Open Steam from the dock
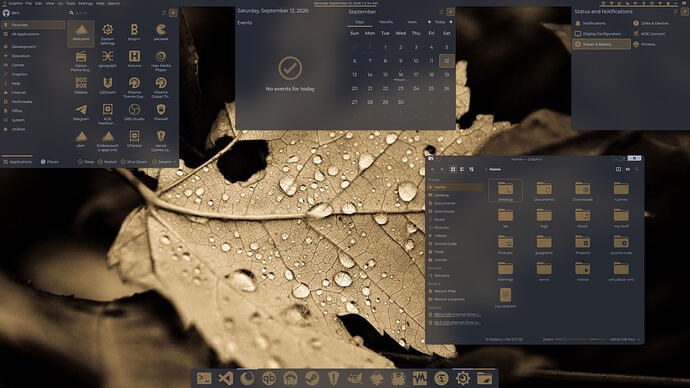The image size is (690, 388). pos(312,378)
